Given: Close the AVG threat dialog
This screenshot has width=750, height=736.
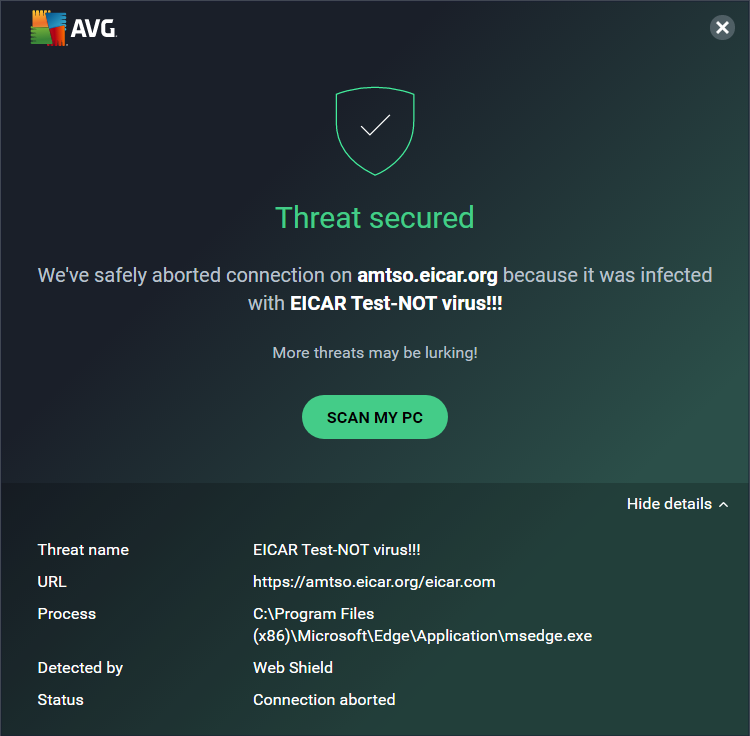Looking at the screenshot, I should click(x=722, y=28).
